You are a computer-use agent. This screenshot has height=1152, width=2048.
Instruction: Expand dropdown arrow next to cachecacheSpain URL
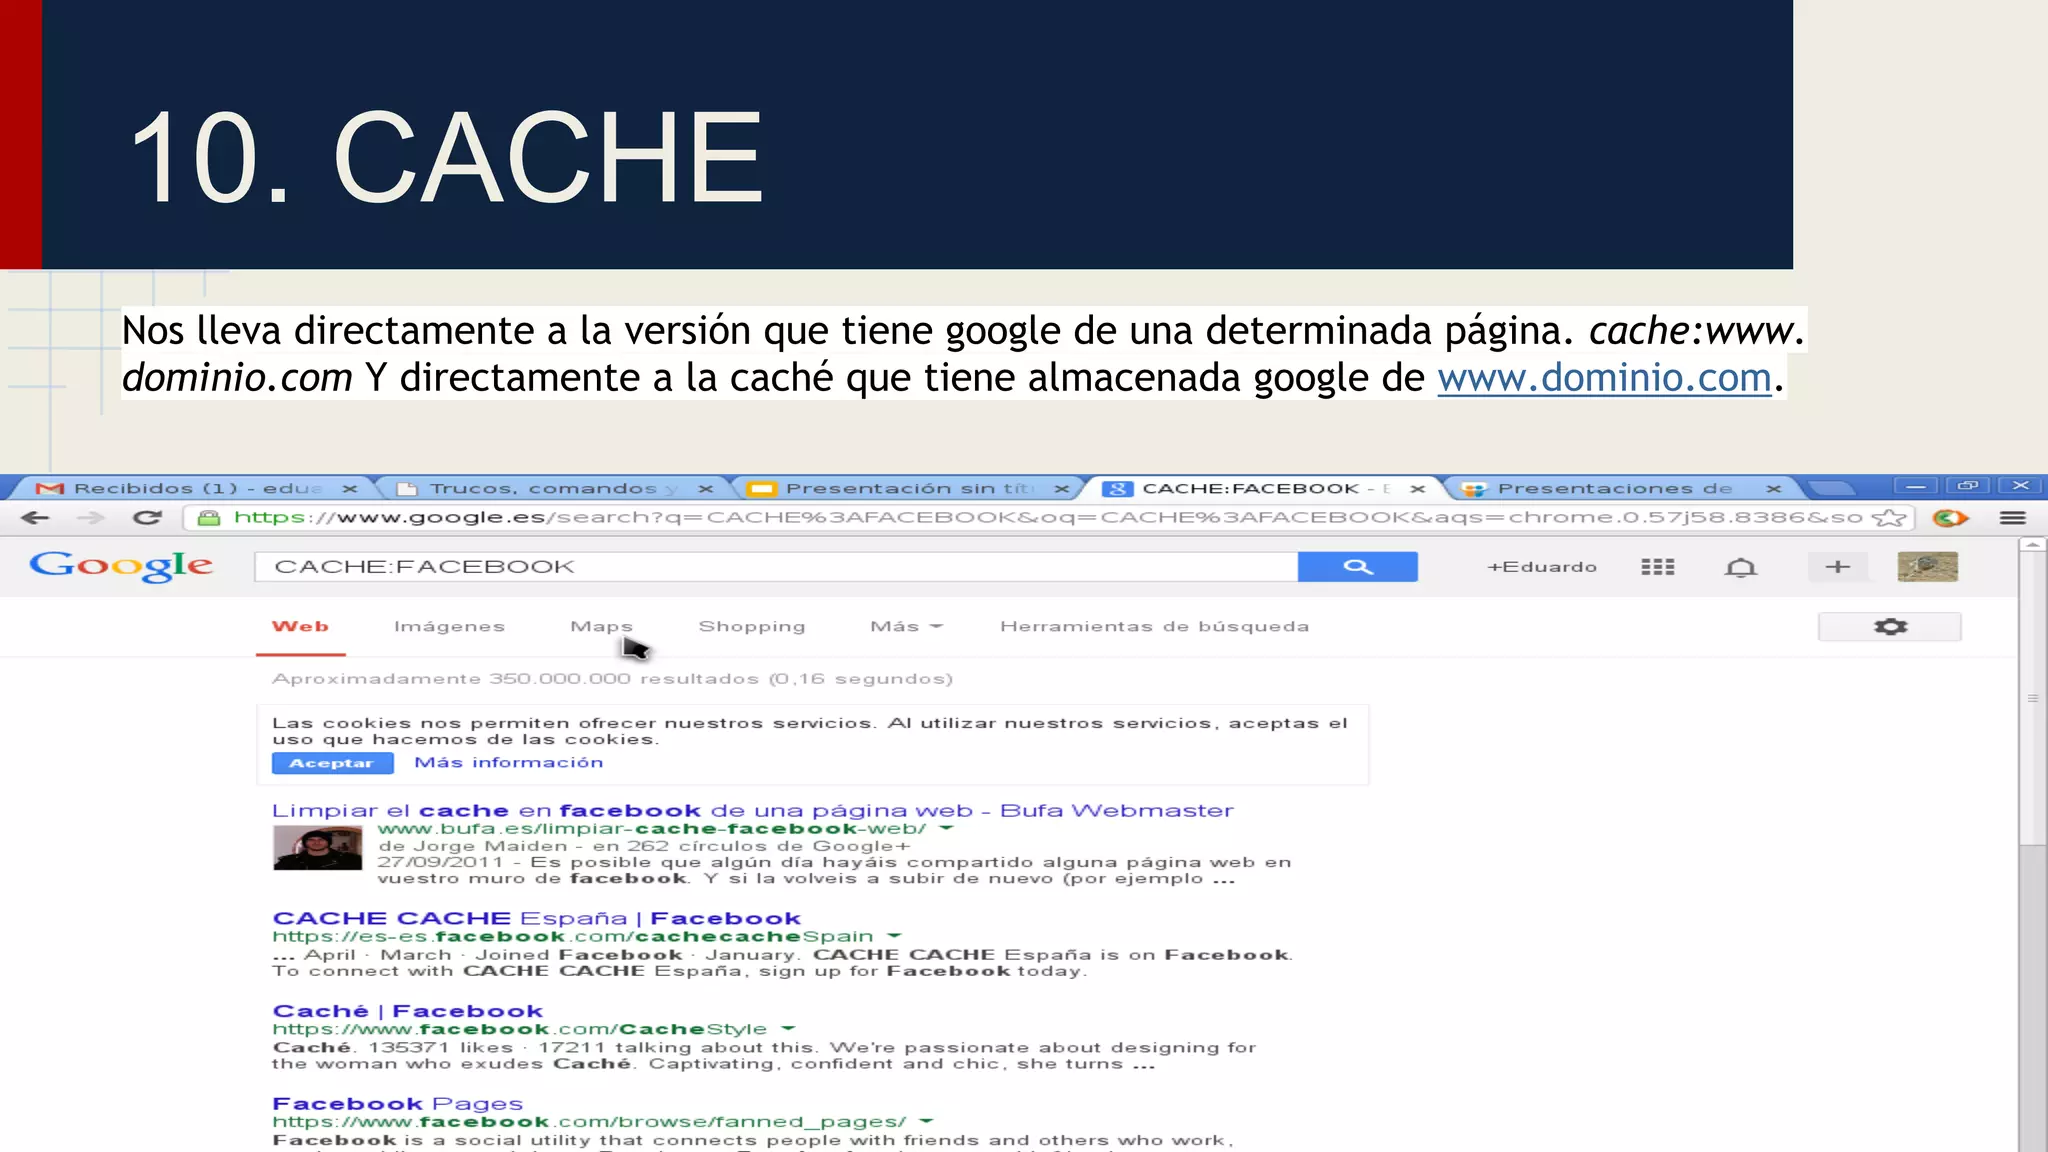894,937
